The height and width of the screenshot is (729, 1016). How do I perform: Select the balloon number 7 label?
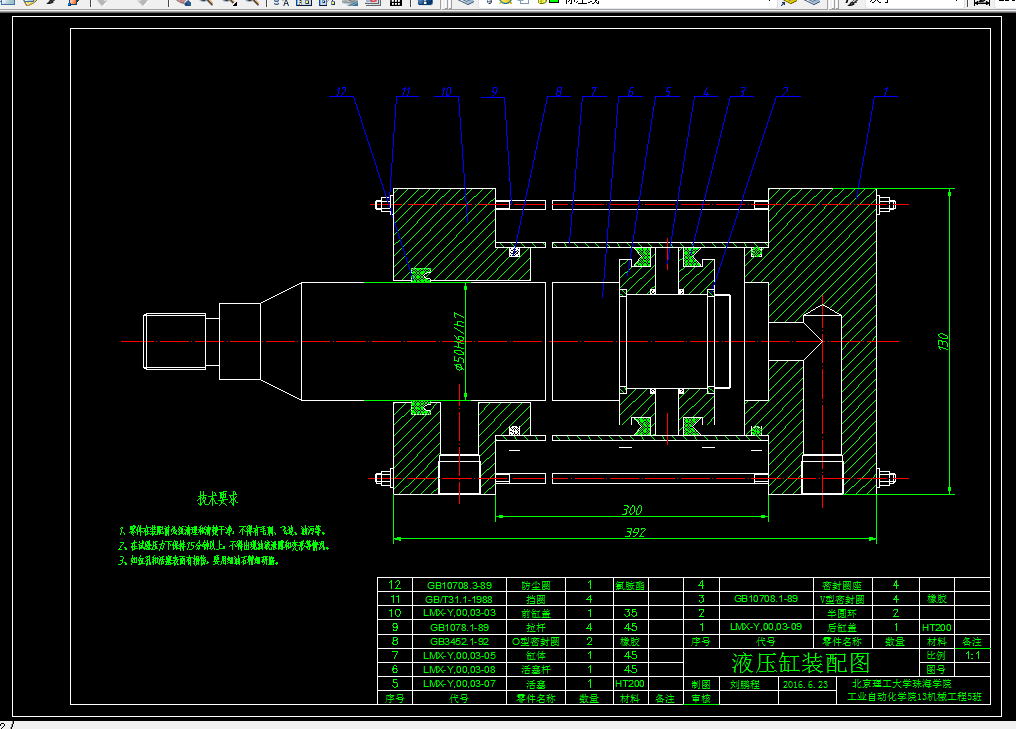click(x=594, y=91)
